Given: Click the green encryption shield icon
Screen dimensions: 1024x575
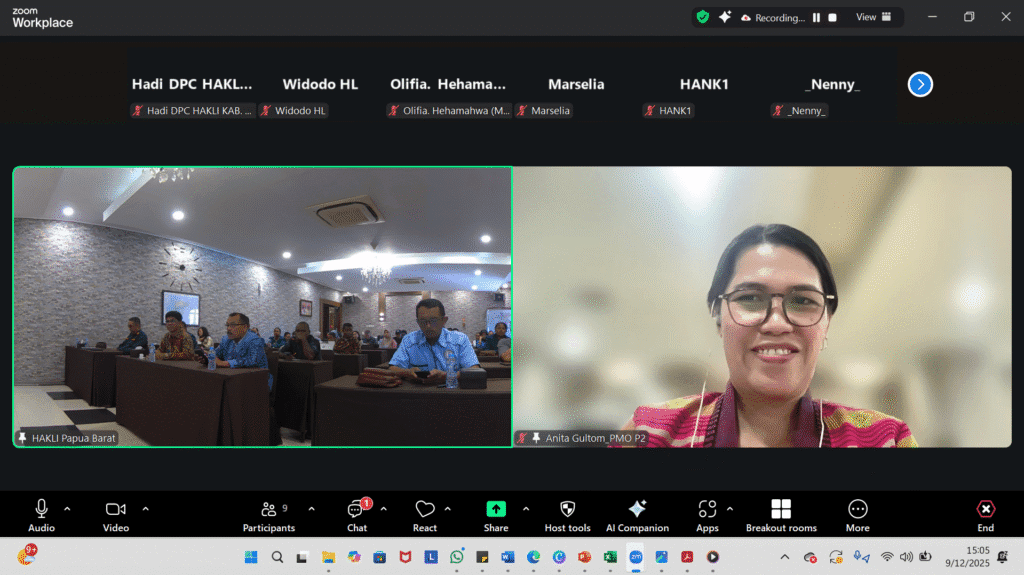Looking at the screenshot, I should tap(703, 17).
